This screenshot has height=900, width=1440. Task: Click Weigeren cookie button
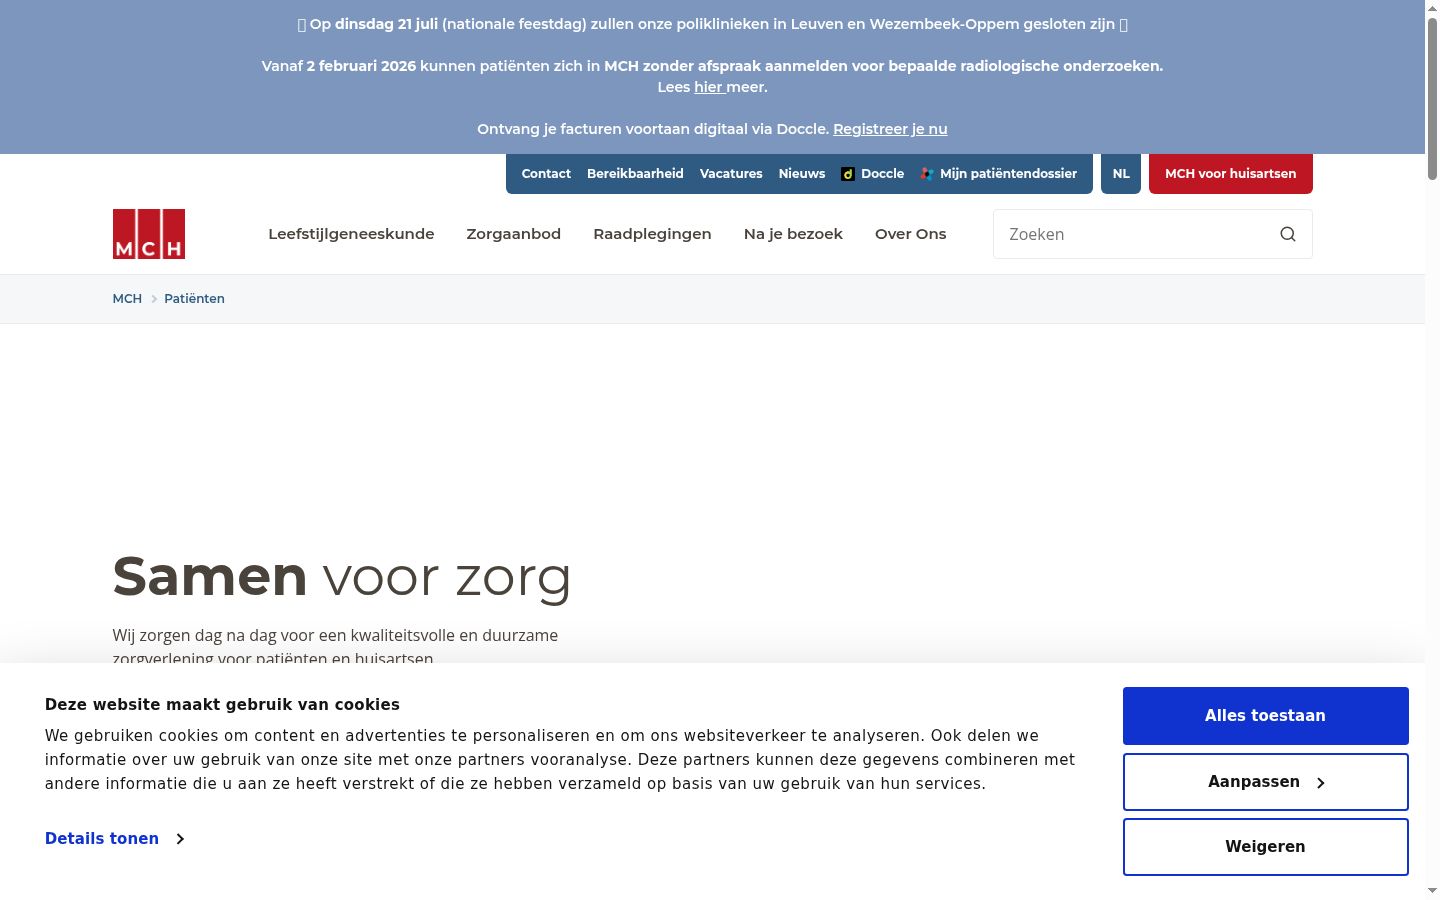[x=1266, y=847]
